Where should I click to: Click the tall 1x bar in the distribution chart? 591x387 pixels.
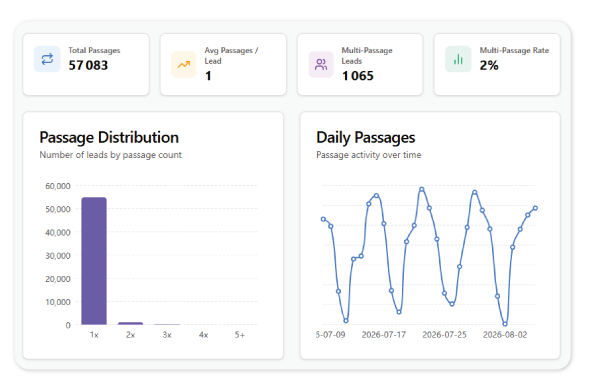(94, 261)
